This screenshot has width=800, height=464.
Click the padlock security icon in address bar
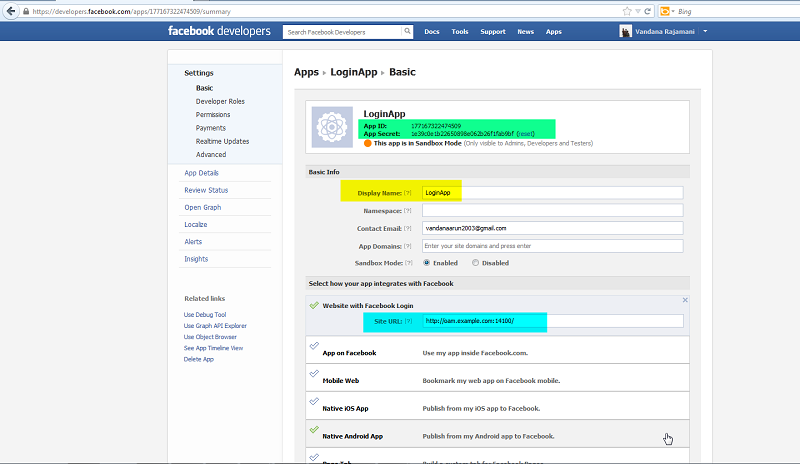26,11
